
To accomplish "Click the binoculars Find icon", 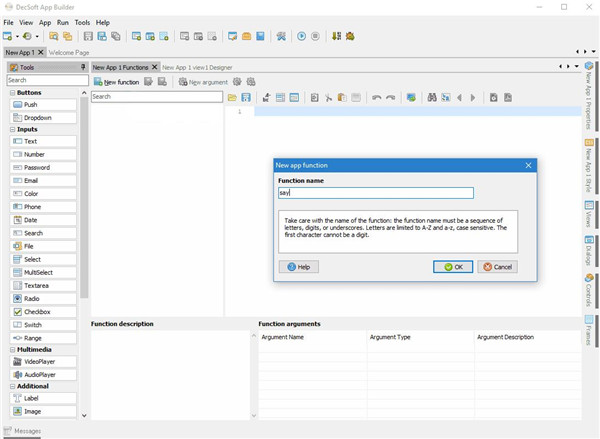I will click(432, 98).
